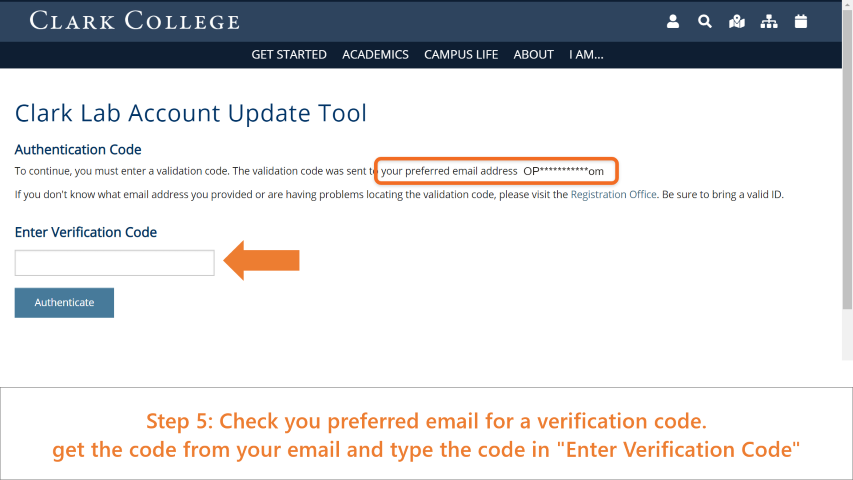This screenshot has height=480, width=853.
Task: Click the Authentication Code heading
Action: (x=78, y=150)
